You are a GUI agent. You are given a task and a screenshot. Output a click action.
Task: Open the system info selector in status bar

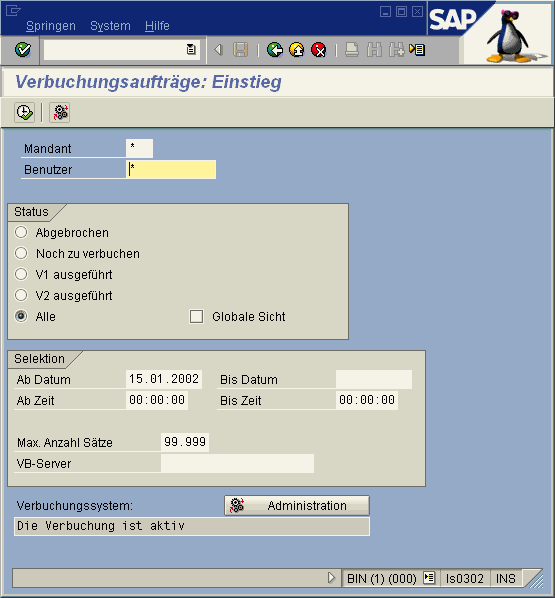pyautogui.click(x=429, y=578)
